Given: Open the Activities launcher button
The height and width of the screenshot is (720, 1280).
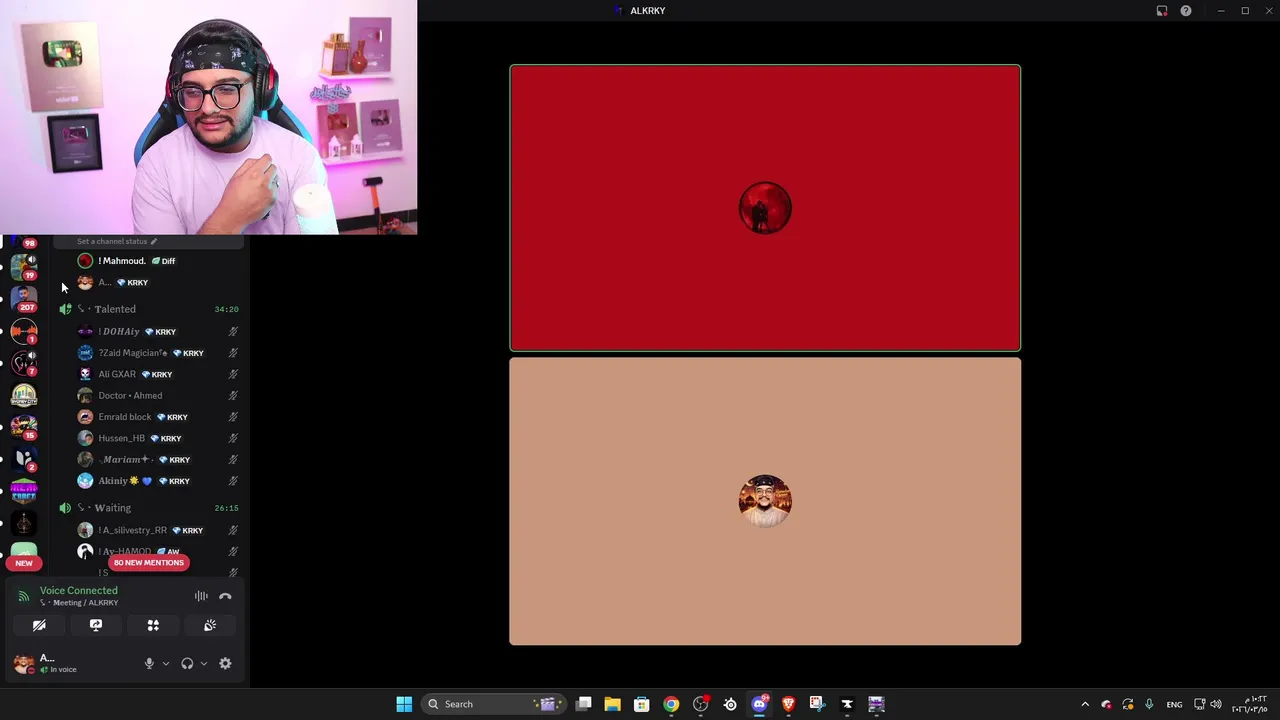Looking at the screenshot, I should [x=153, y=625].
